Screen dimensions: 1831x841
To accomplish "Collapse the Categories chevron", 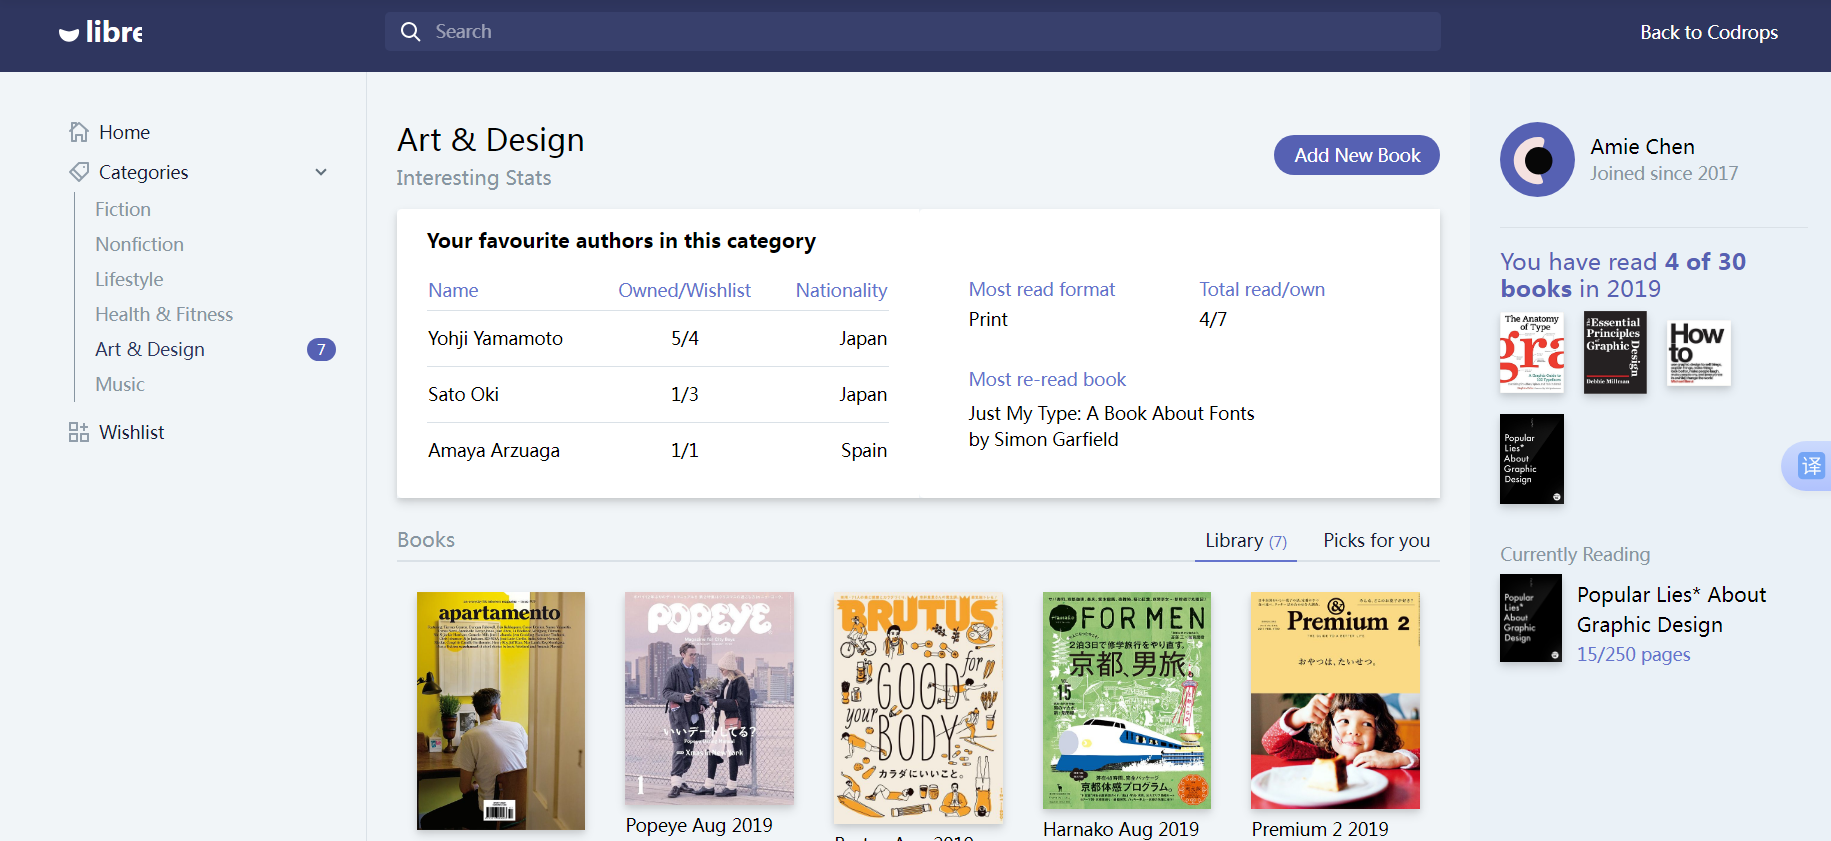I will click(x=321, y=172).
